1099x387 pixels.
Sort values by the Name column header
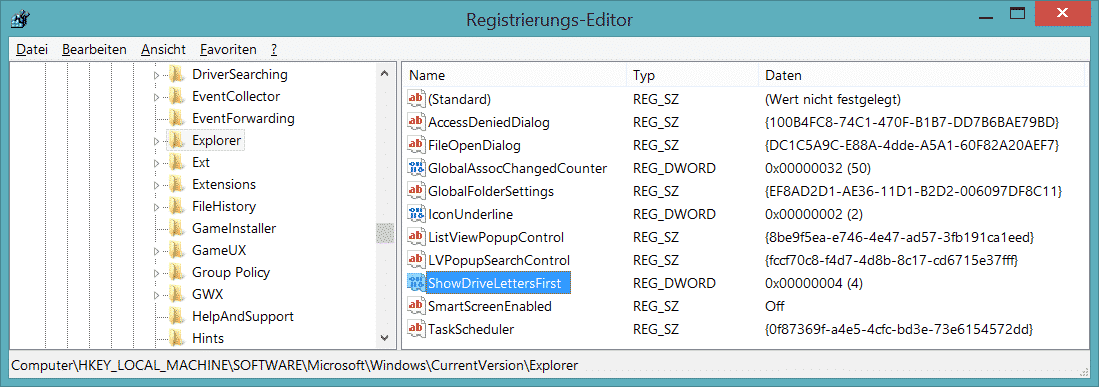(x=514, y=75)
